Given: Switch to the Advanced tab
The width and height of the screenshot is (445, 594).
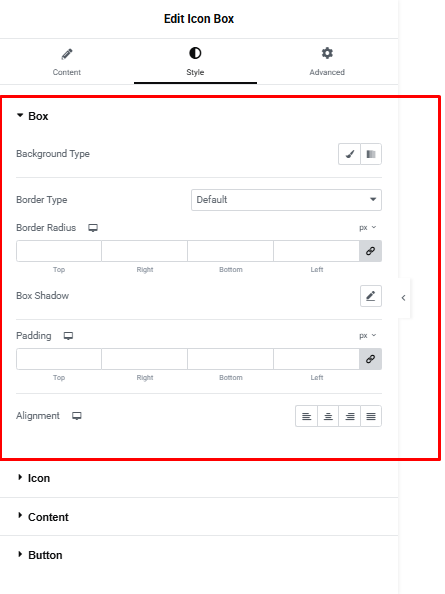Looking at the screenshot, I should click(327, 62).
